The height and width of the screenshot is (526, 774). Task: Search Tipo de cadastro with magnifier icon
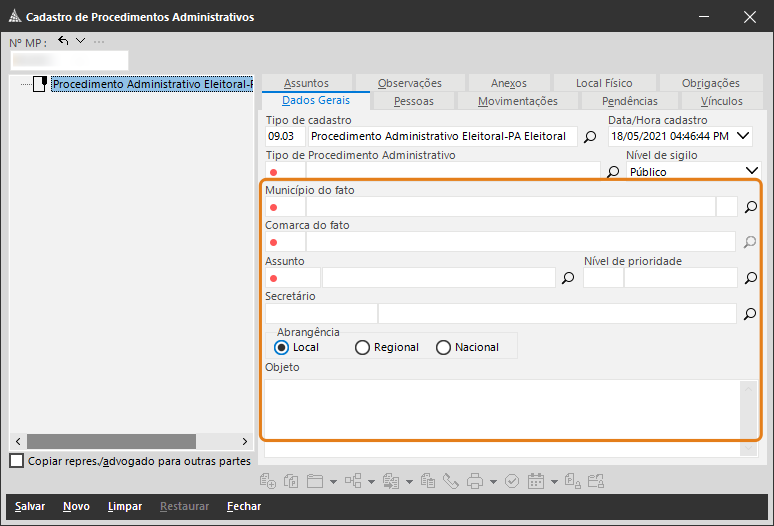point(590,137)
